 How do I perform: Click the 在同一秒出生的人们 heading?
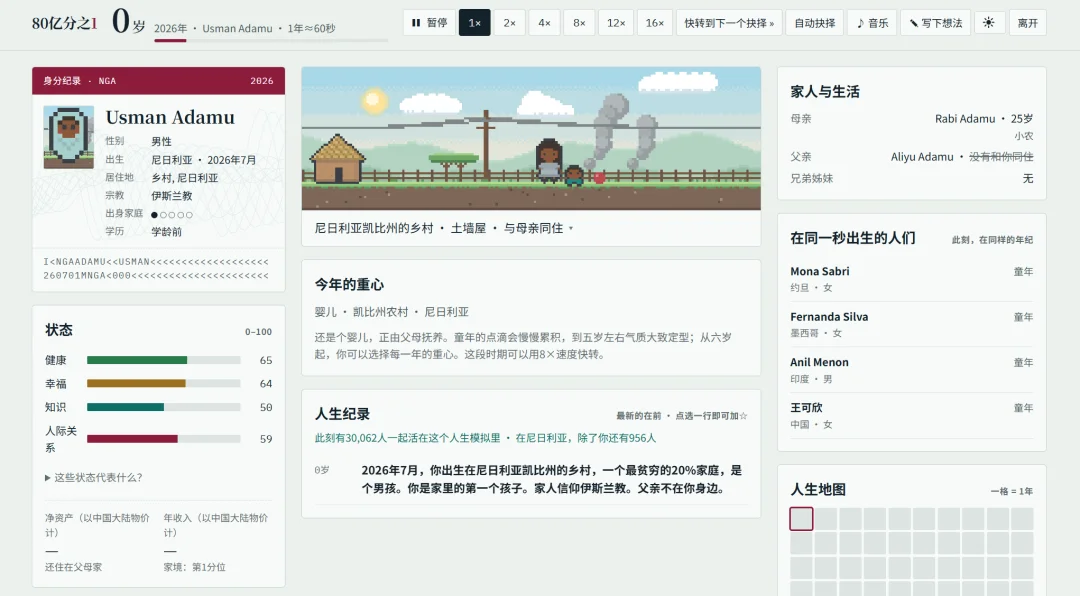click(853, 238)
